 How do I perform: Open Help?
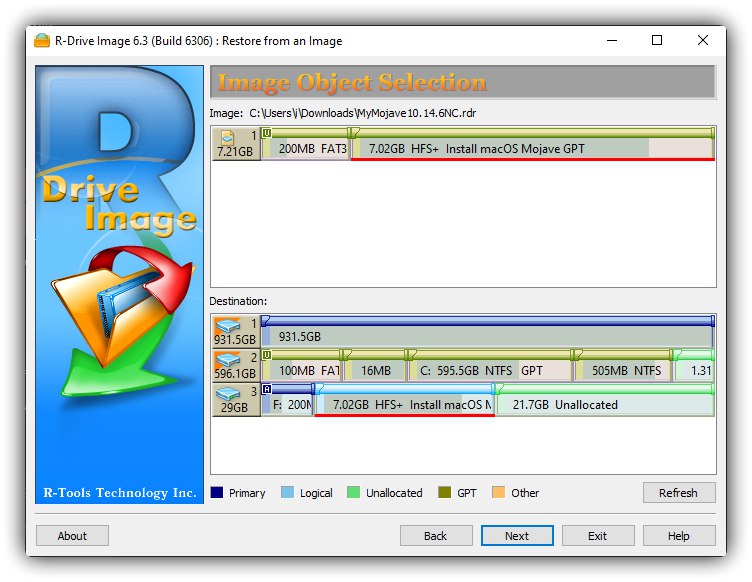[x=679, y=535]
